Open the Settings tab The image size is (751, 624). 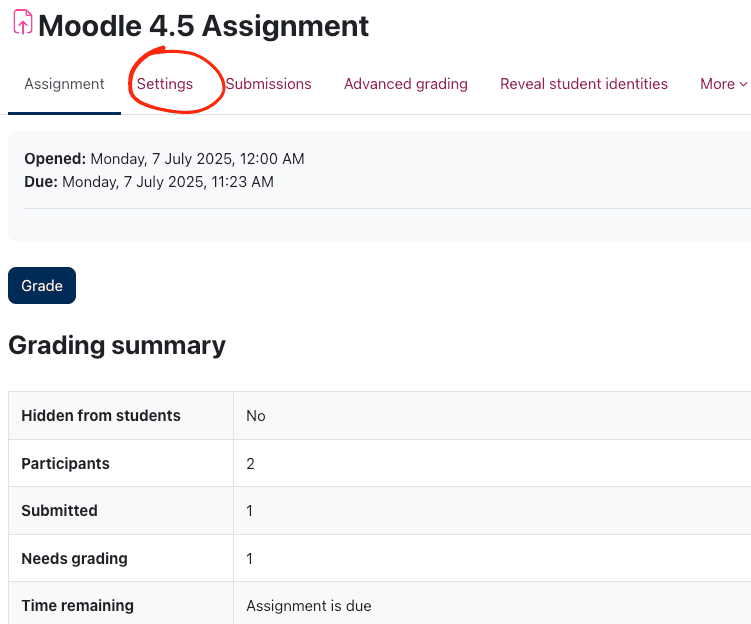tap(165, 84)
